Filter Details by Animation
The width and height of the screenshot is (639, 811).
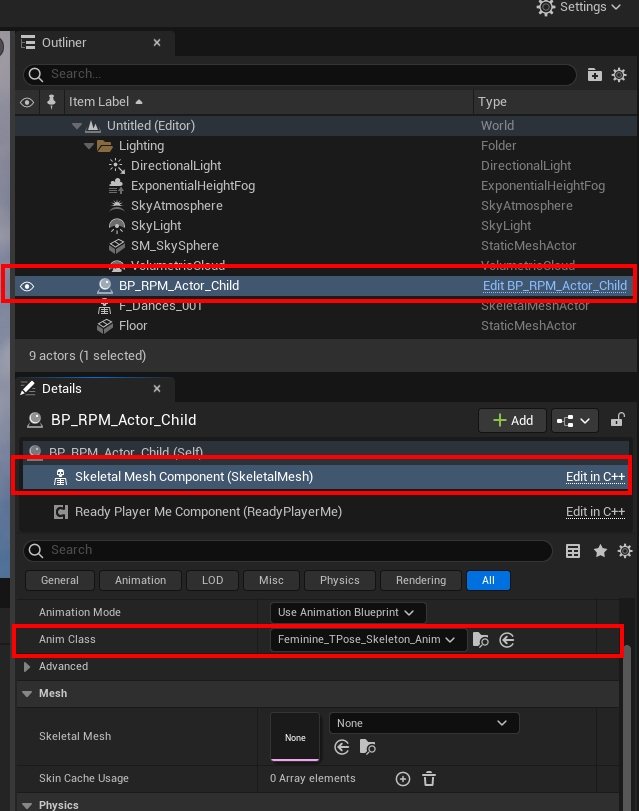[x=140, y=580]
